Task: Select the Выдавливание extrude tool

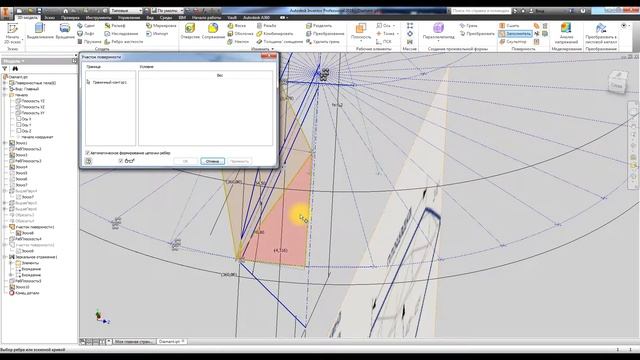Action: [40, 31]
